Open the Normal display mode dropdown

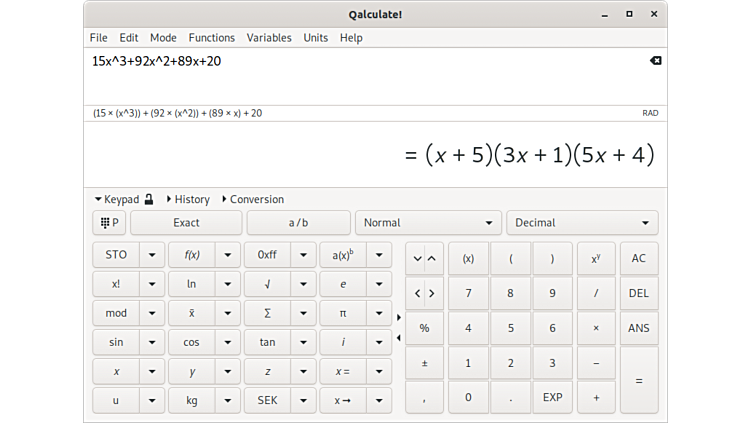pos(428,223)
